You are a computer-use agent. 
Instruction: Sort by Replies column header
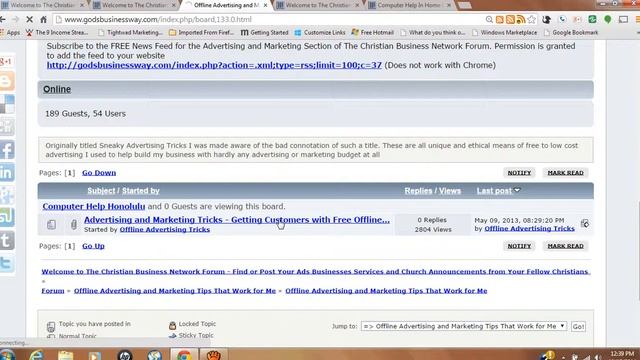(x=418, y=191)
